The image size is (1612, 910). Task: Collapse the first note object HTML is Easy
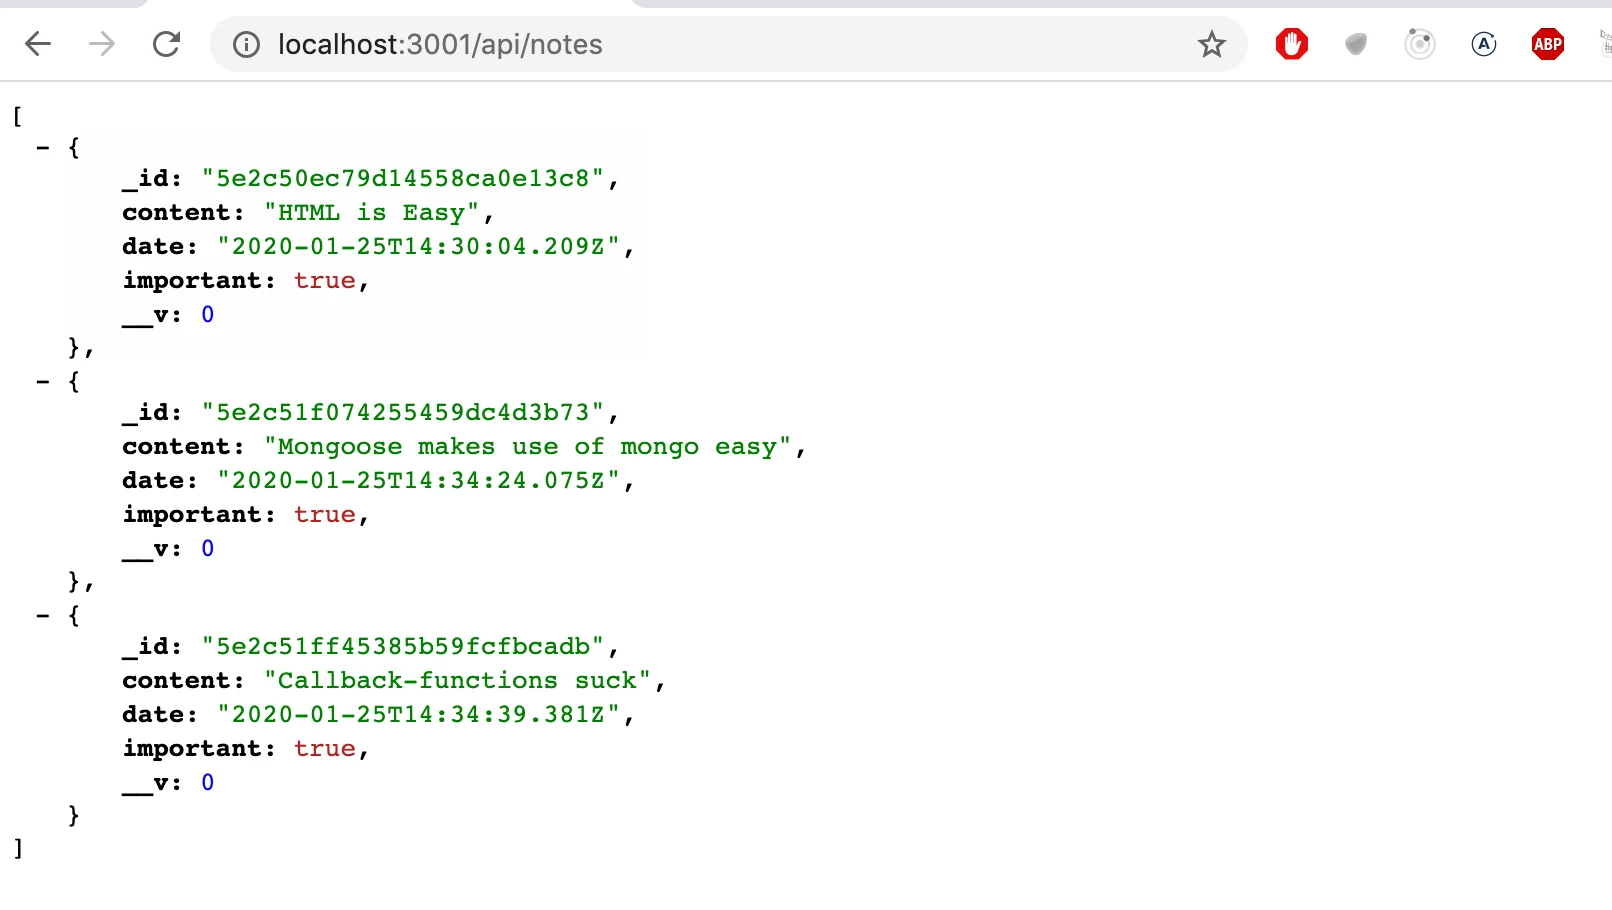click(43, 147)
